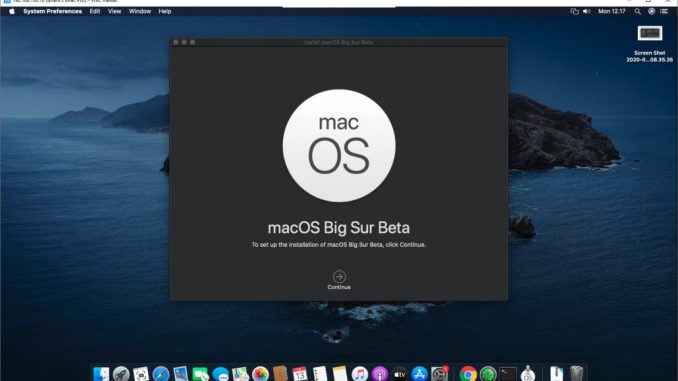The width and height of the screenshot is (678, 381).
Task: Click the installer window title bar text
Action: click(x=339, y=42)
